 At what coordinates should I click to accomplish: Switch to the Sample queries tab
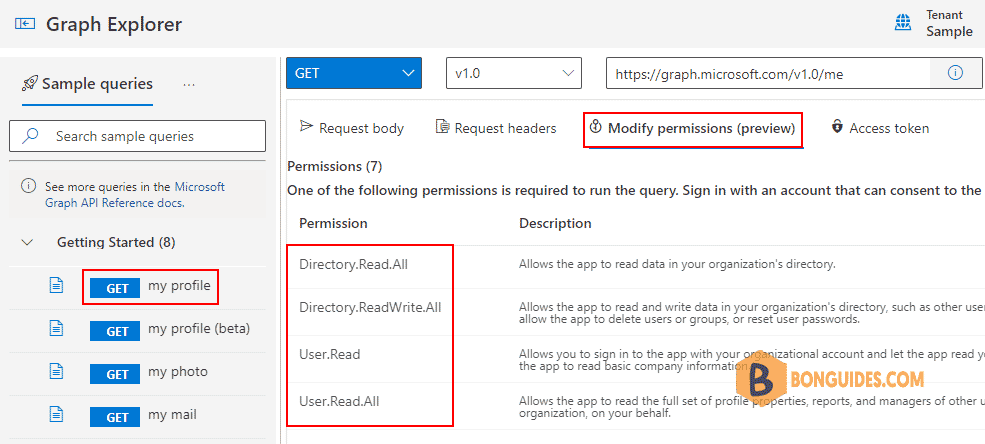87,84
